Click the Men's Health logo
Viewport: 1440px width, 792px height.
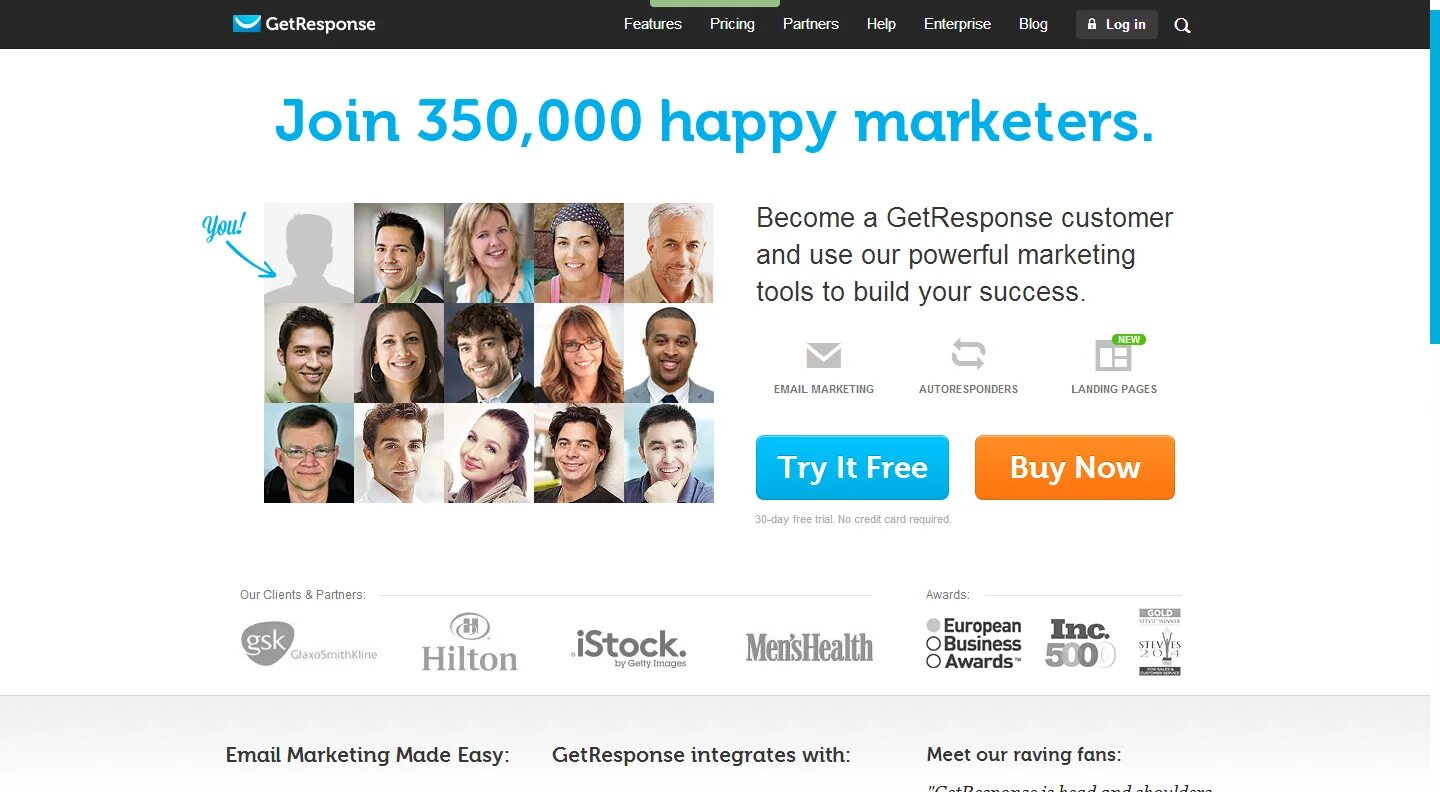point(809,647)
